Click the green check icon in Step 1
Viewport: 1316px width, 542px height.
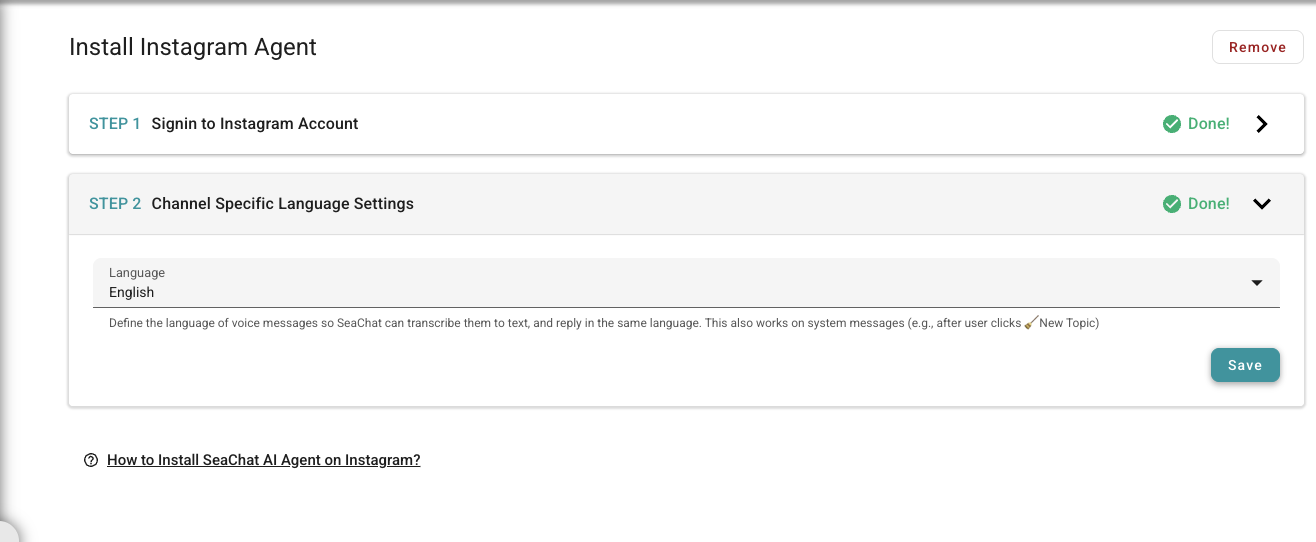(x=1172, y=124)
